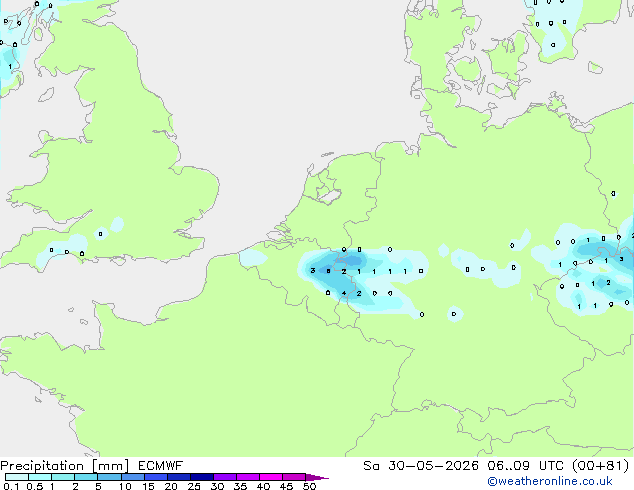Click the 2–5 mm legend color swatch
Viewport: 634px width, 490px height.
[87, 477]
